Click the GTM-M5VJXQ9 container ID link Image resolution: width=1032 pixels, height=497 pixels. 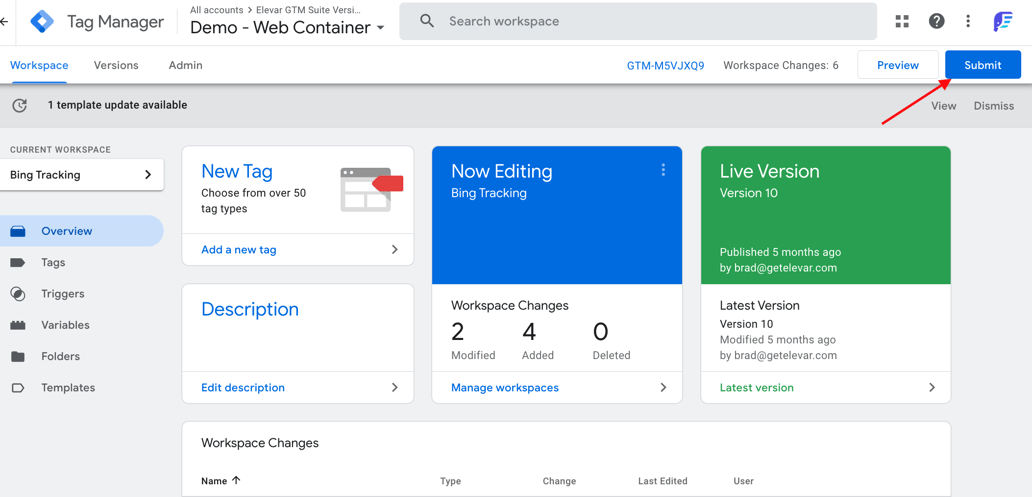665,66
